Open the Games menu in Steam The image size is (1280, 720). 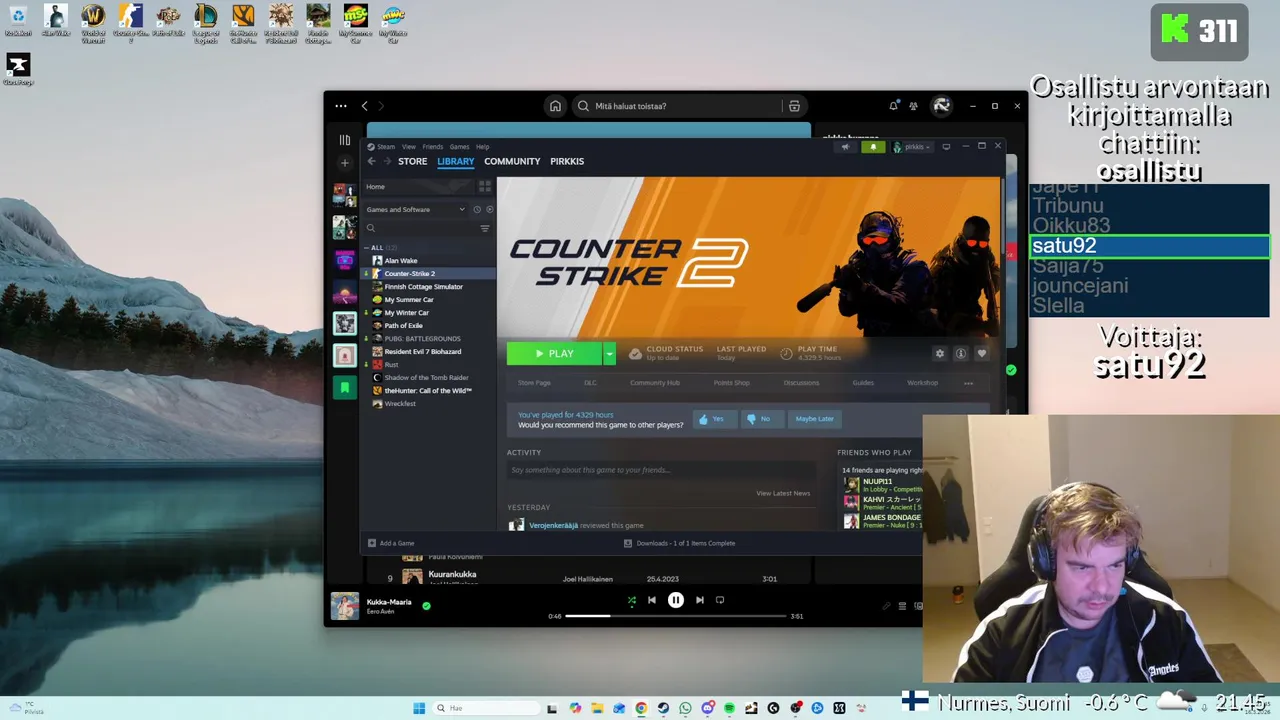pyautogui.click(x=459, y=147)
